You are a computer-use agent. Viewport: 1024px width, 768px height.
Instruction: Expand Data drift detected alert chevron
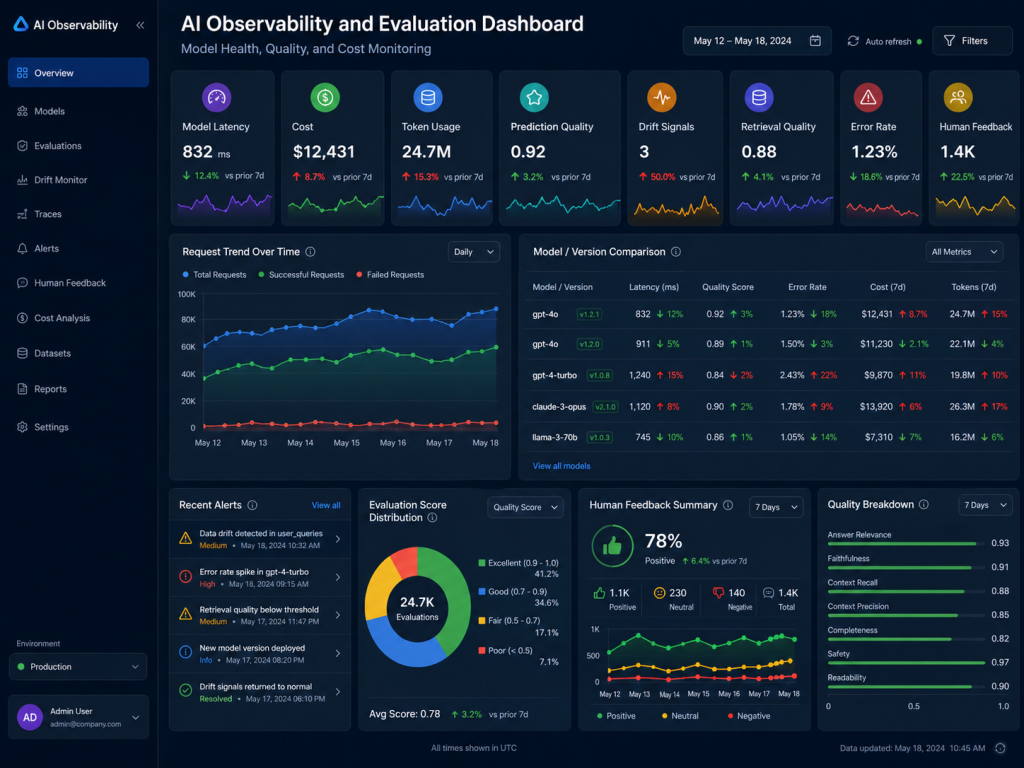[338, 539]
